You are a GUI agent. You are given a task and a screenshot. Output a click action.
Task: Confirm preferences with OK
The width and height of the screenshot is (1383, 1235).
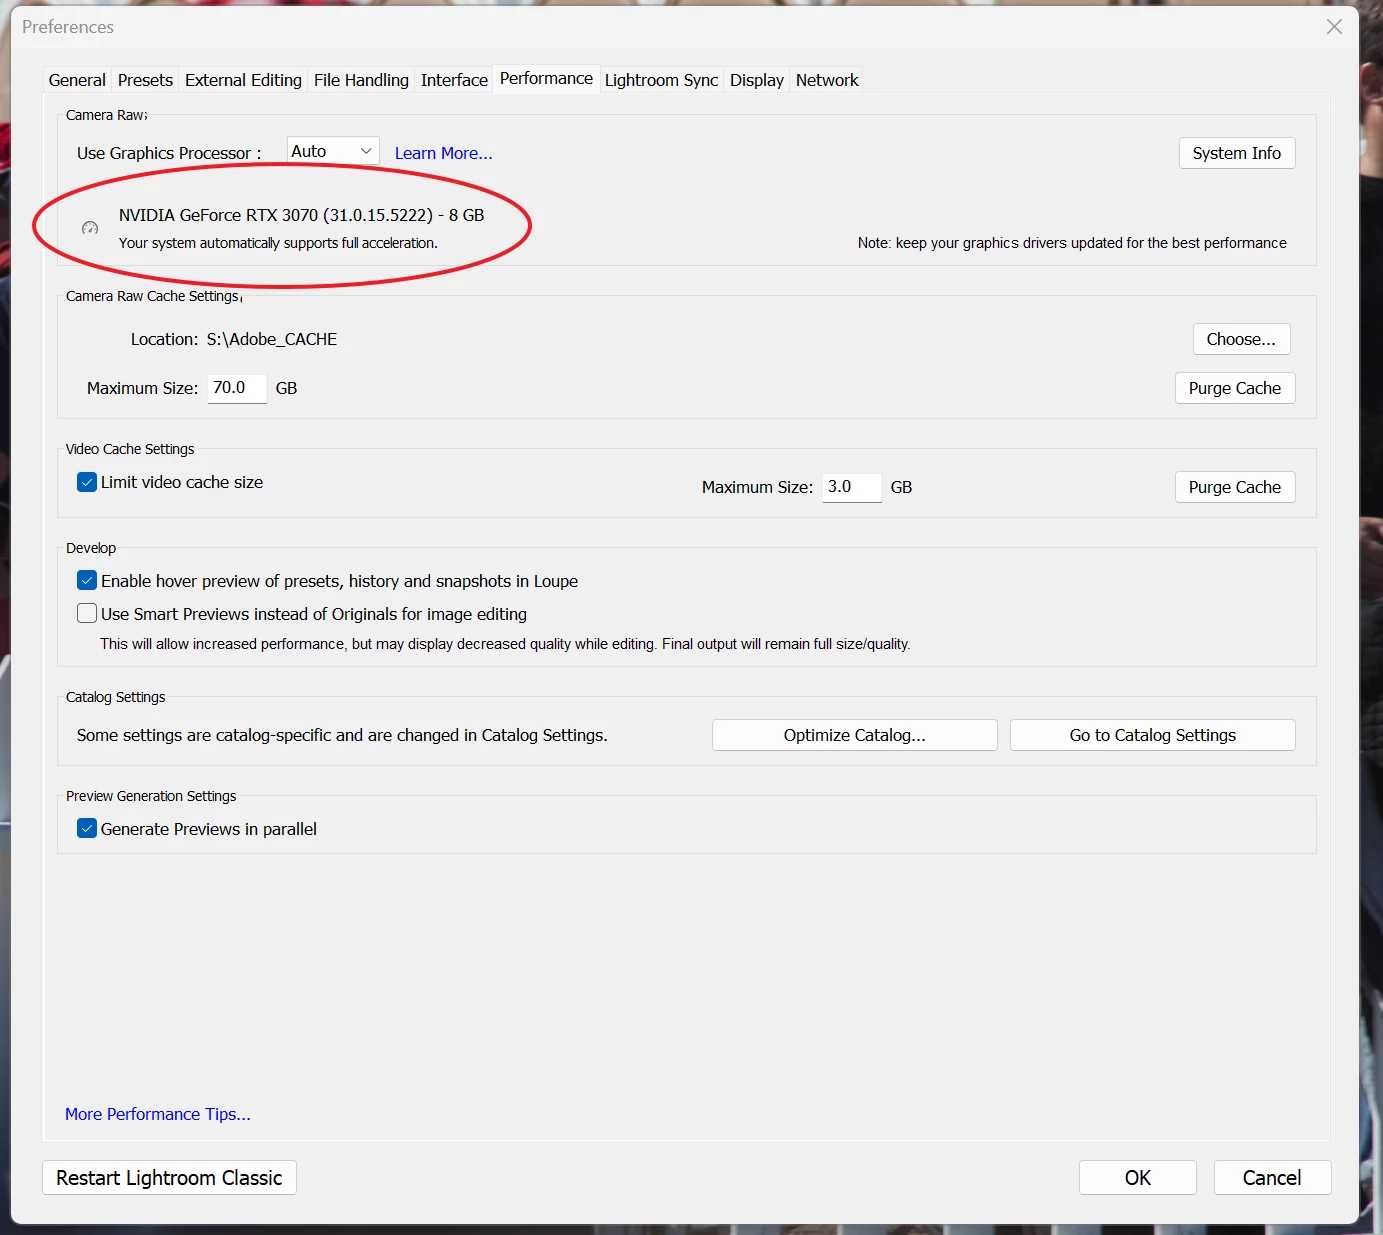click(x=1138, y=1178)
